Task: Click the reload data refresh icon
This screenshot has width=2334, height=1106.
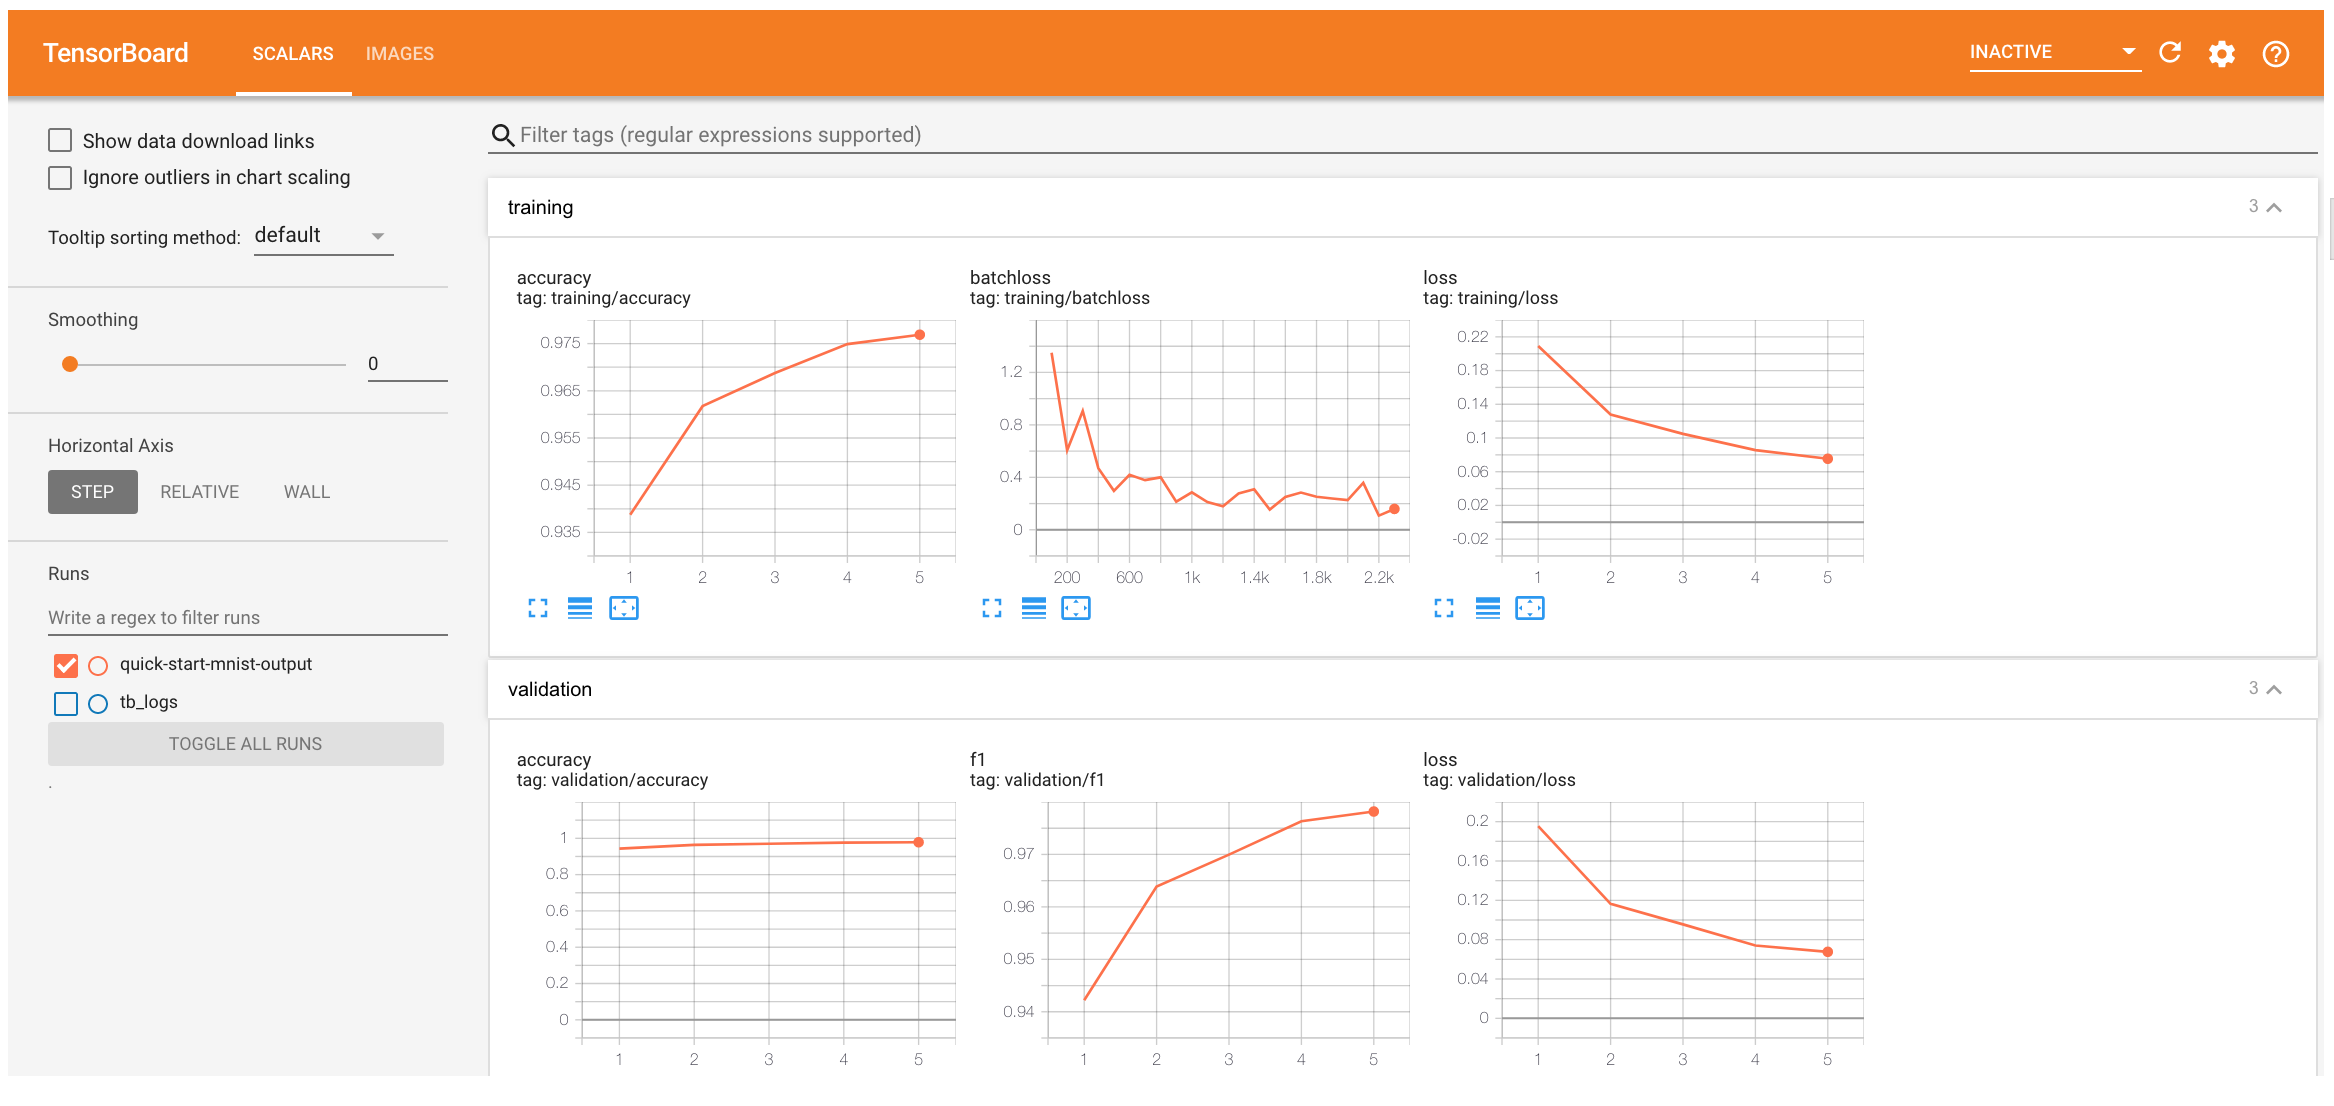Action: coord(2169,53)
